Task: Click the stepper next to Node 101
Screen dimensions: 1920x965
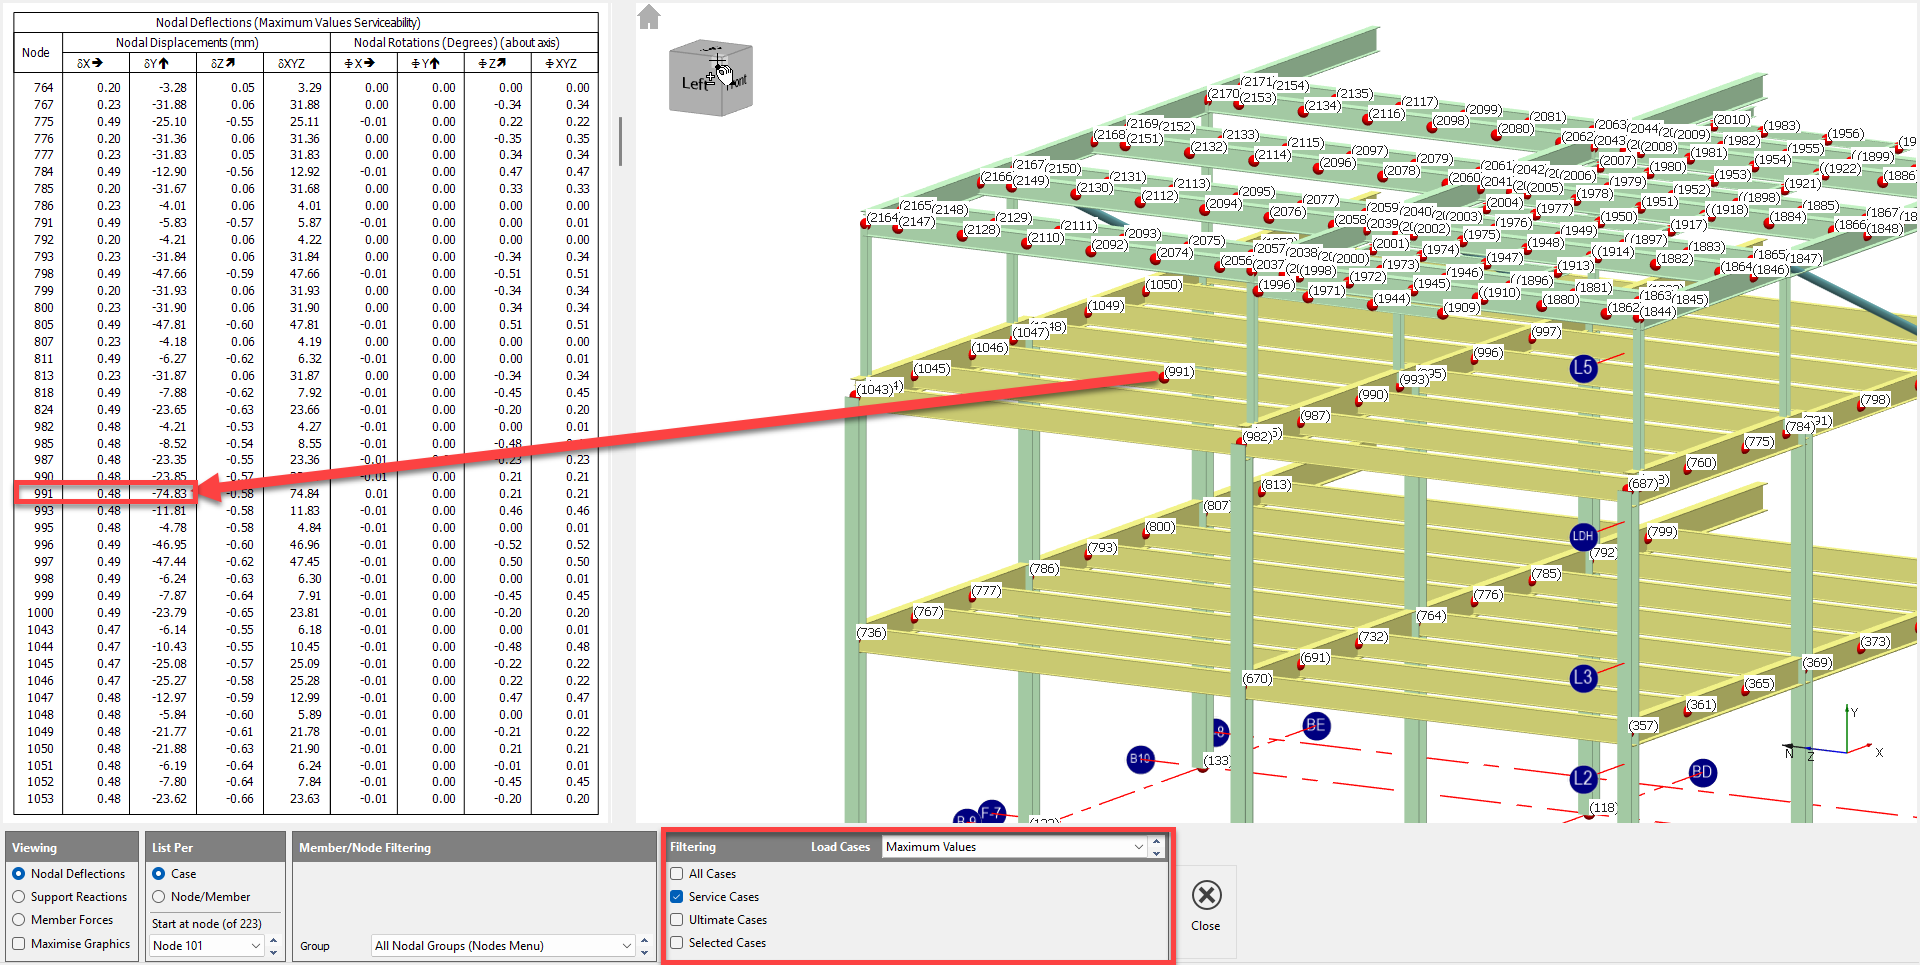Action: pyautogui.click(x=273, y=946)
